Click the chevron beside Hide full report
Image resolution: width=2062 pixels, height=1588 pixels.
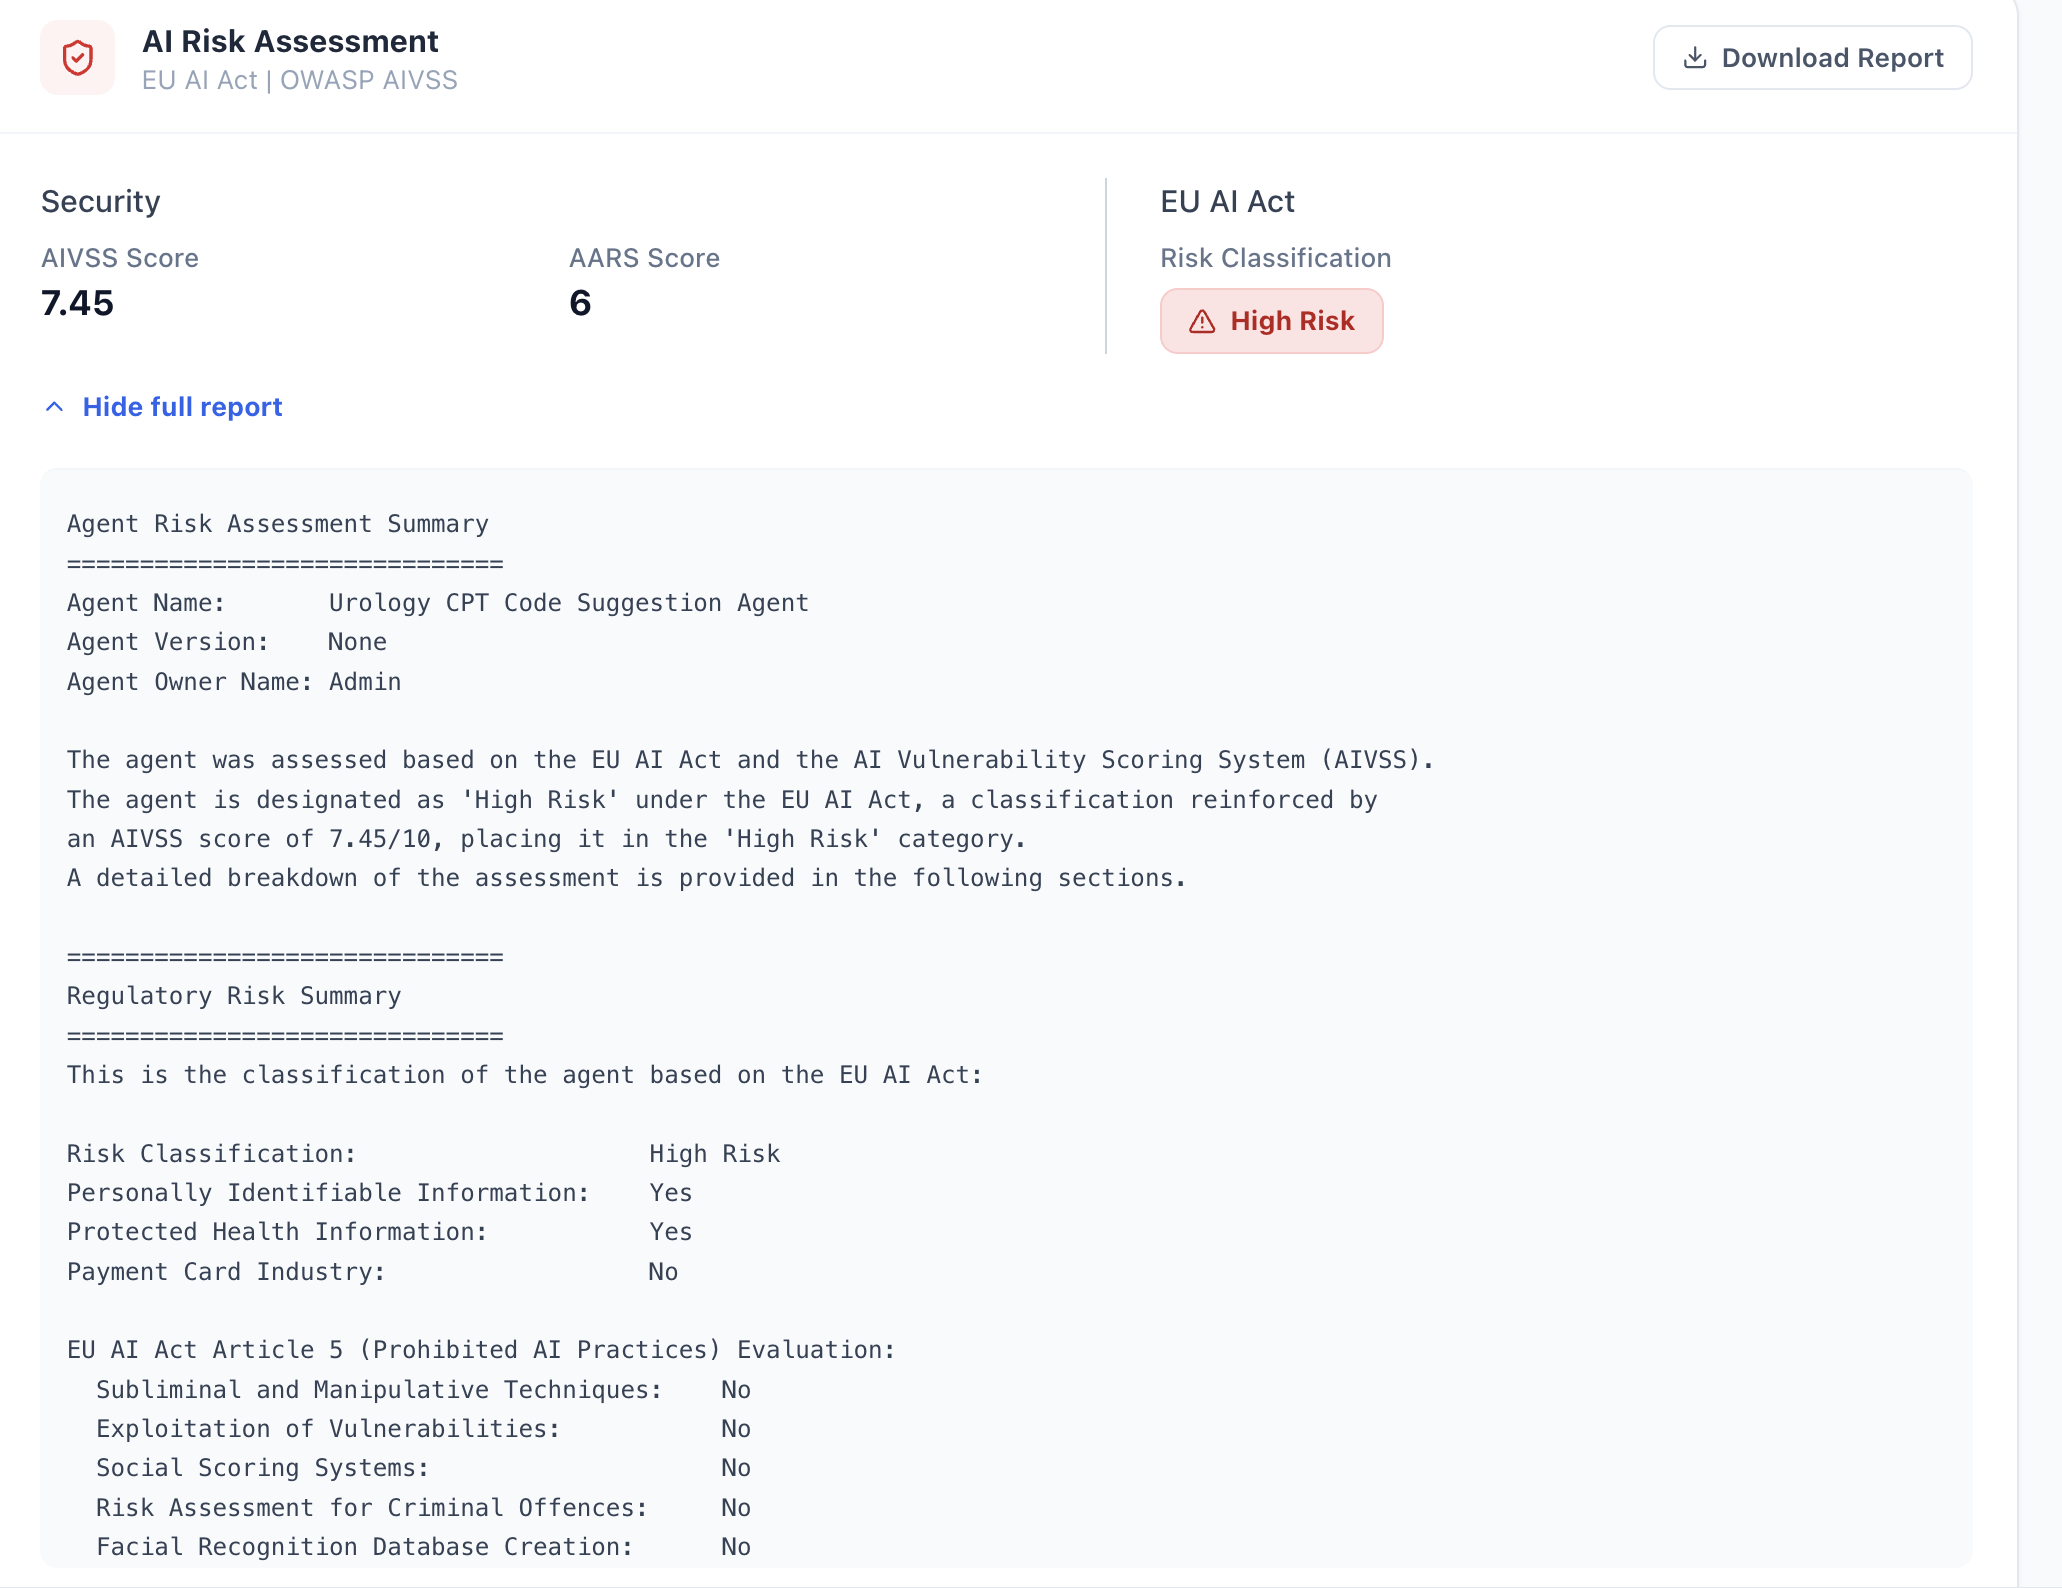pyautogui.click(x=55, y=407)
